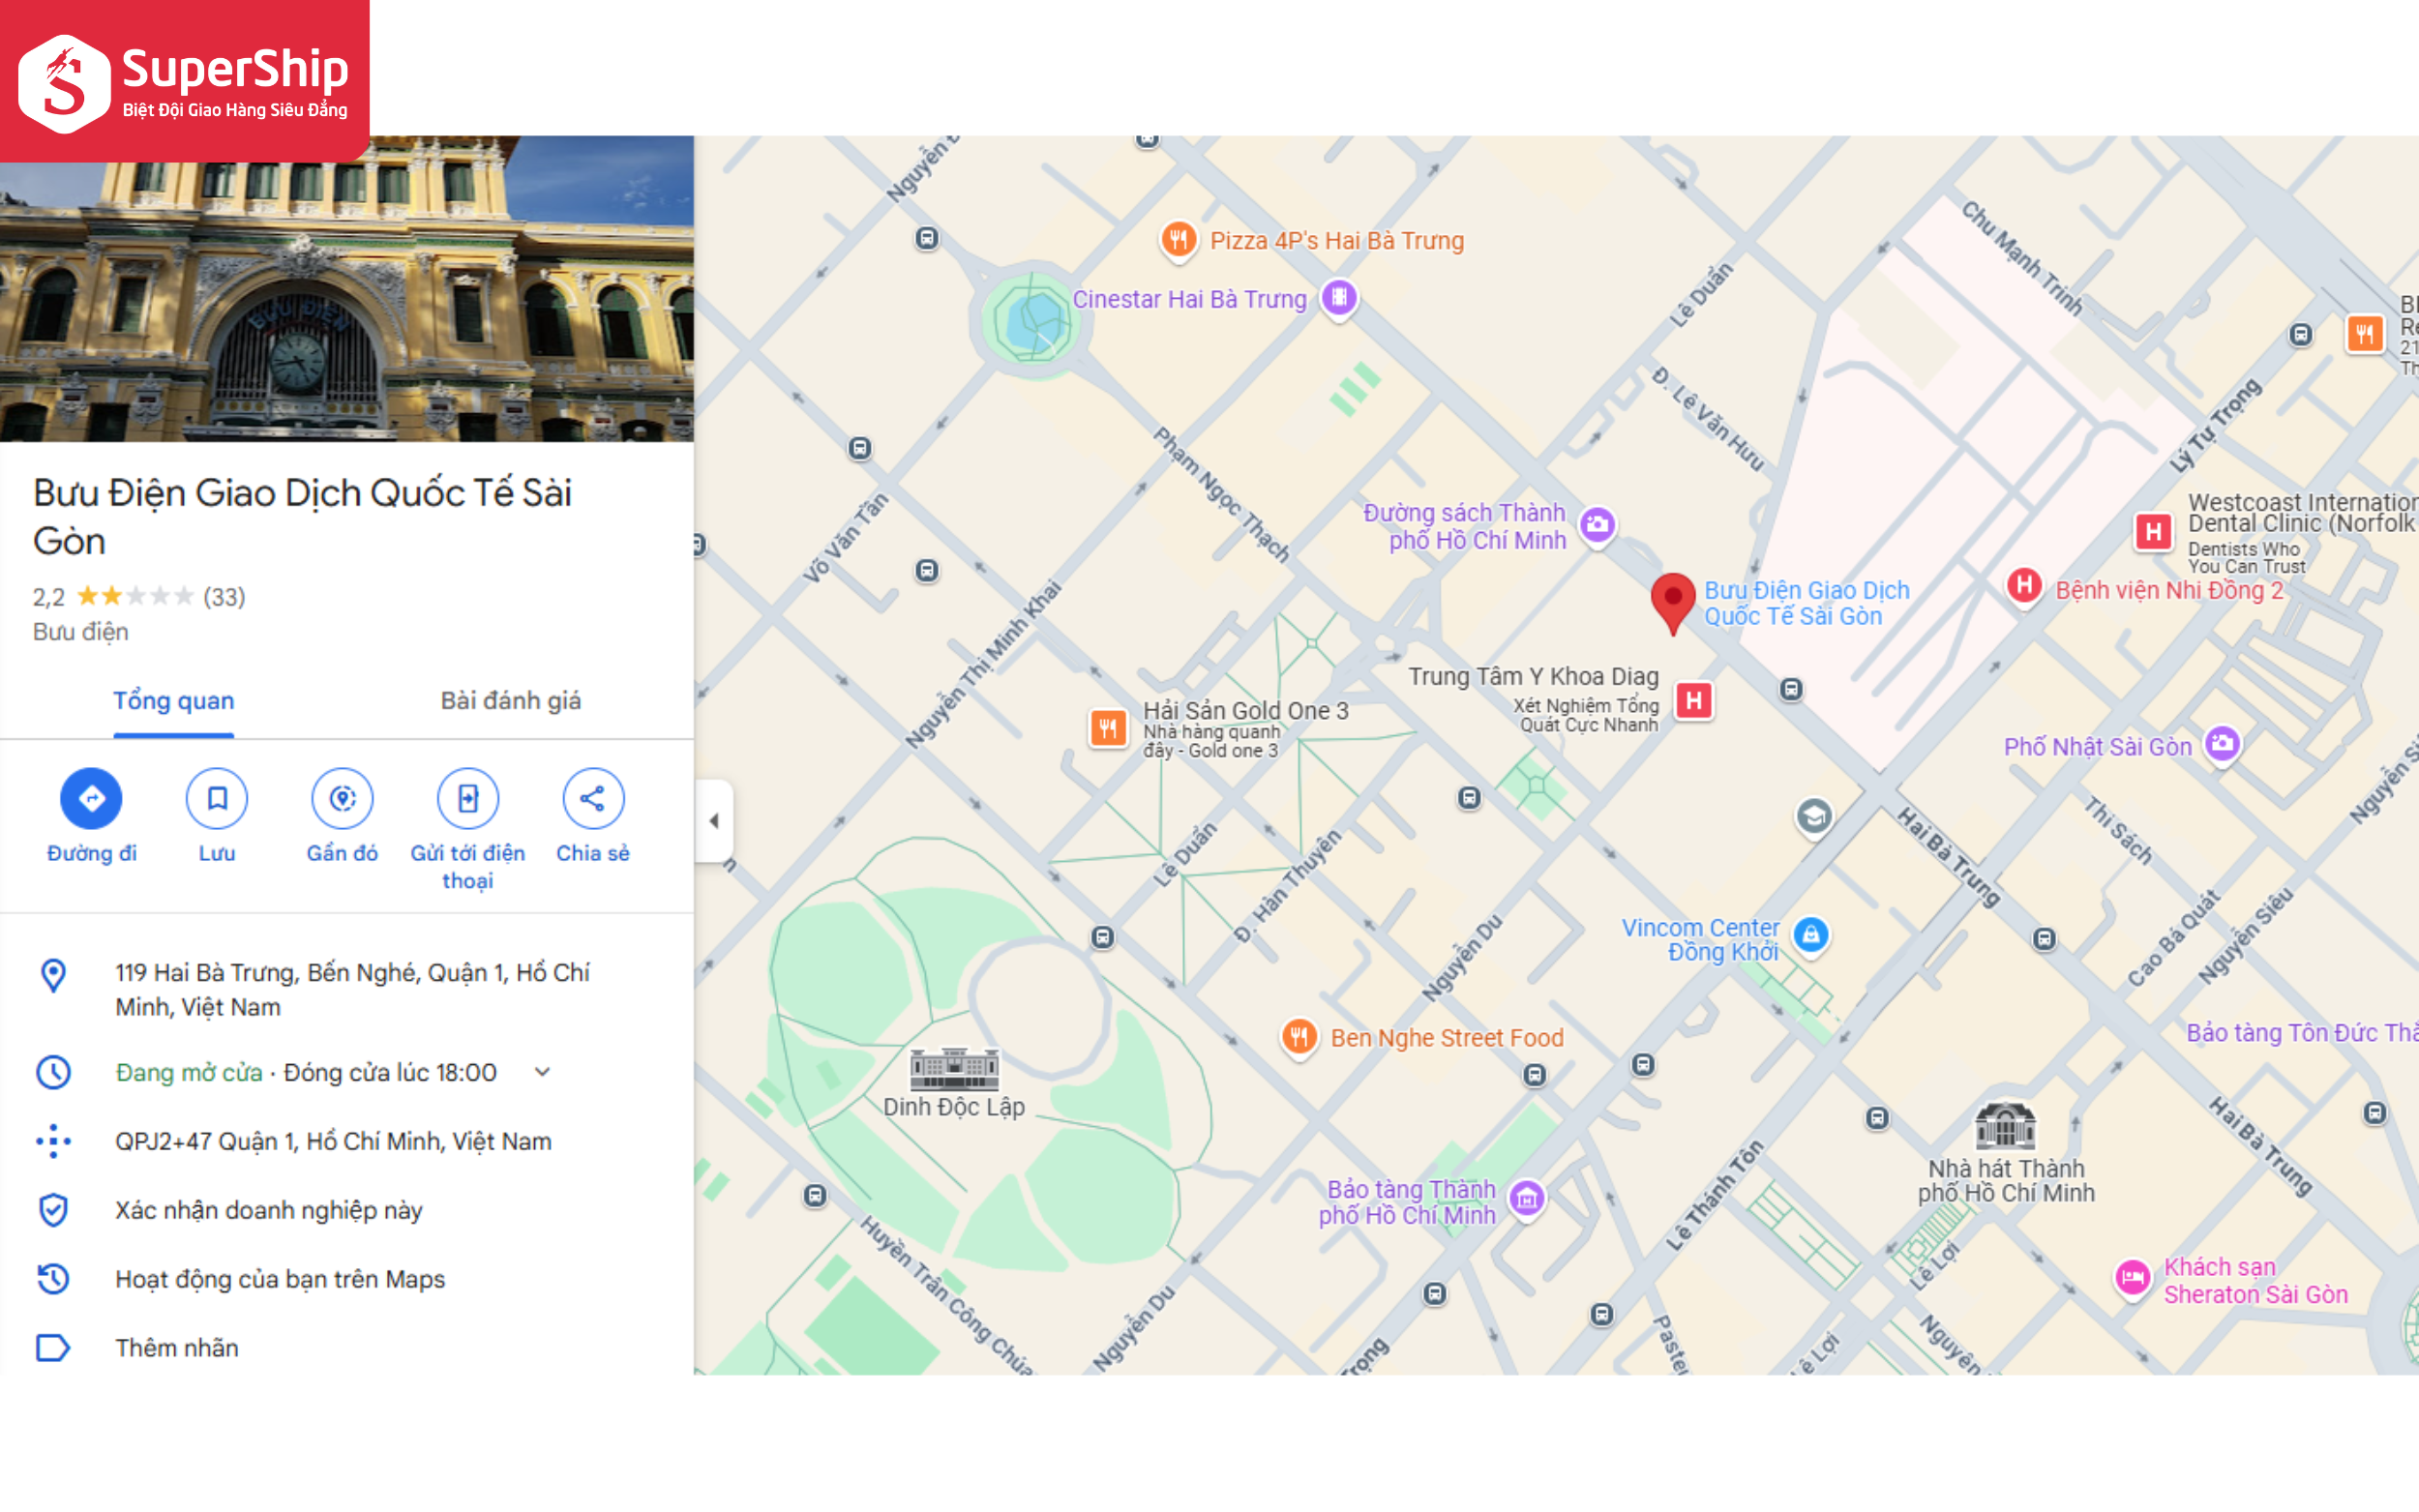Click Nhà hát Thành phố Hồ Chí Minh icon

(x=2005, y=1124)
